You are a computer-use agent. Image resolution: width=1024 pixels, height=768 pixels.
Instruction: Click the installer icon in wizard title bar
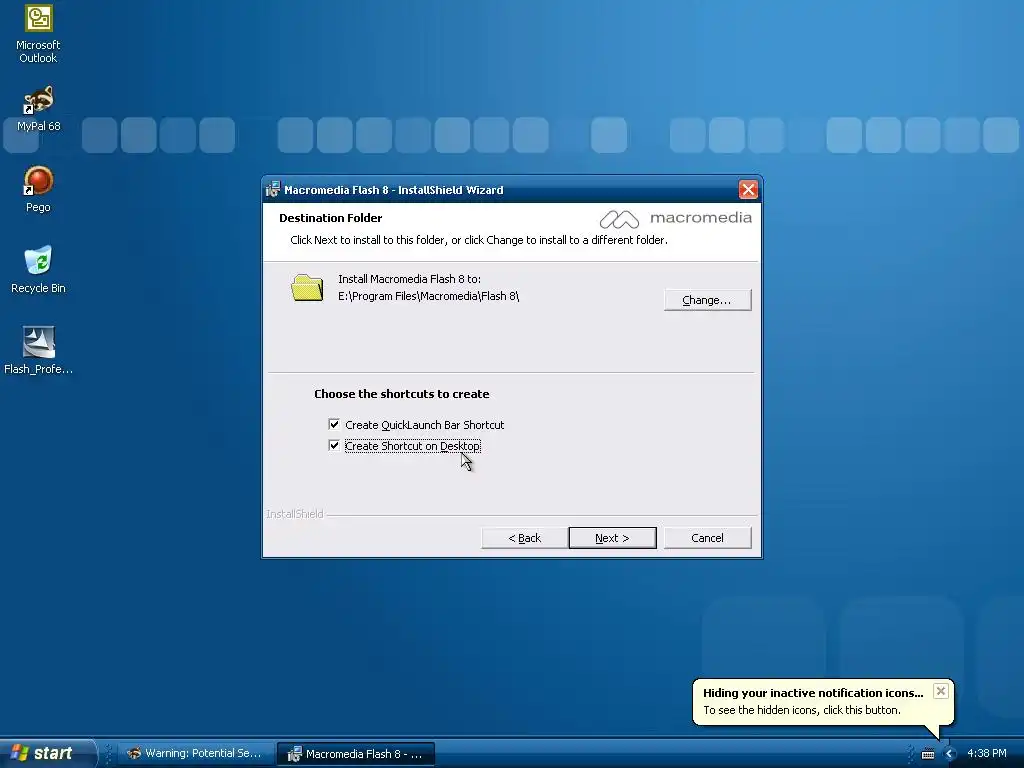point(272,189)
